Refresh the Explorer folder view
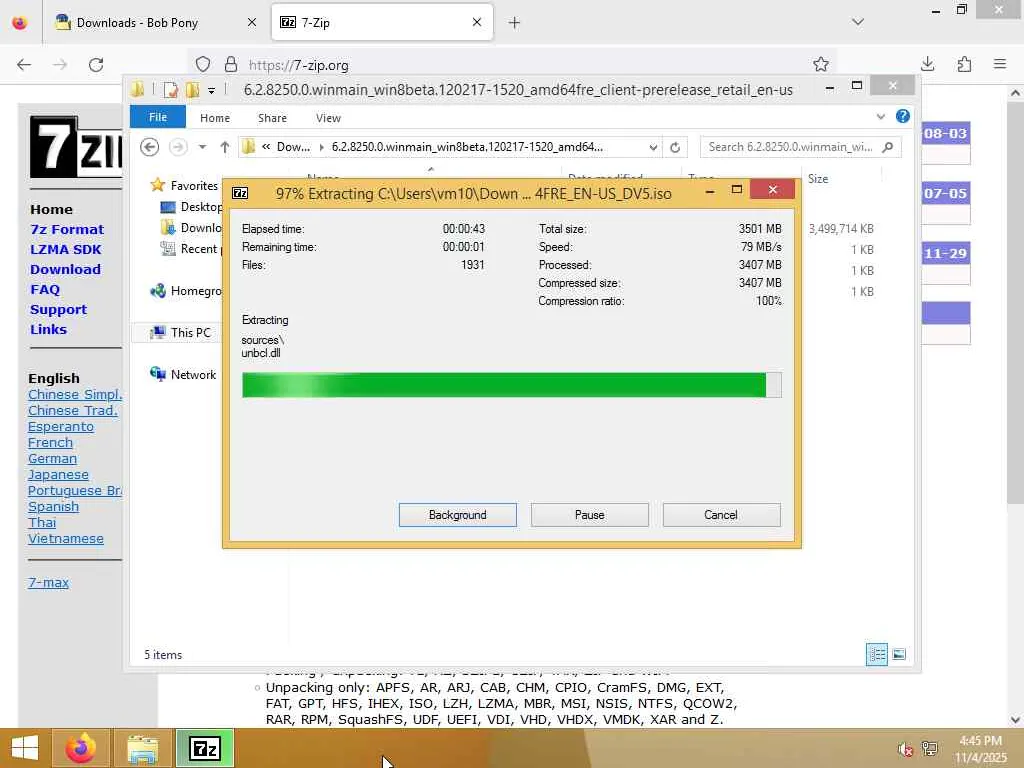Viewport: 1024px width, 768px height. click(675, 148)
